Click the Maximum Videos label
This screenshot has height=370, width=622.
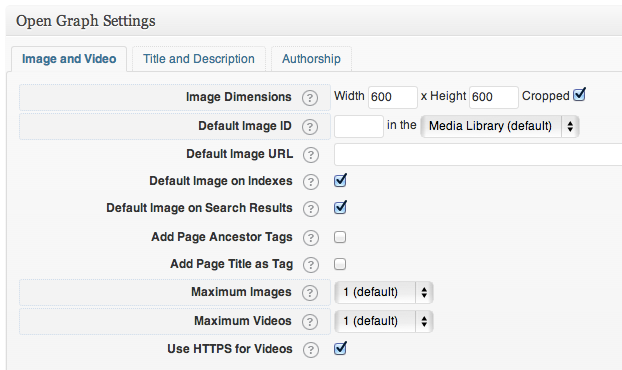243,321
